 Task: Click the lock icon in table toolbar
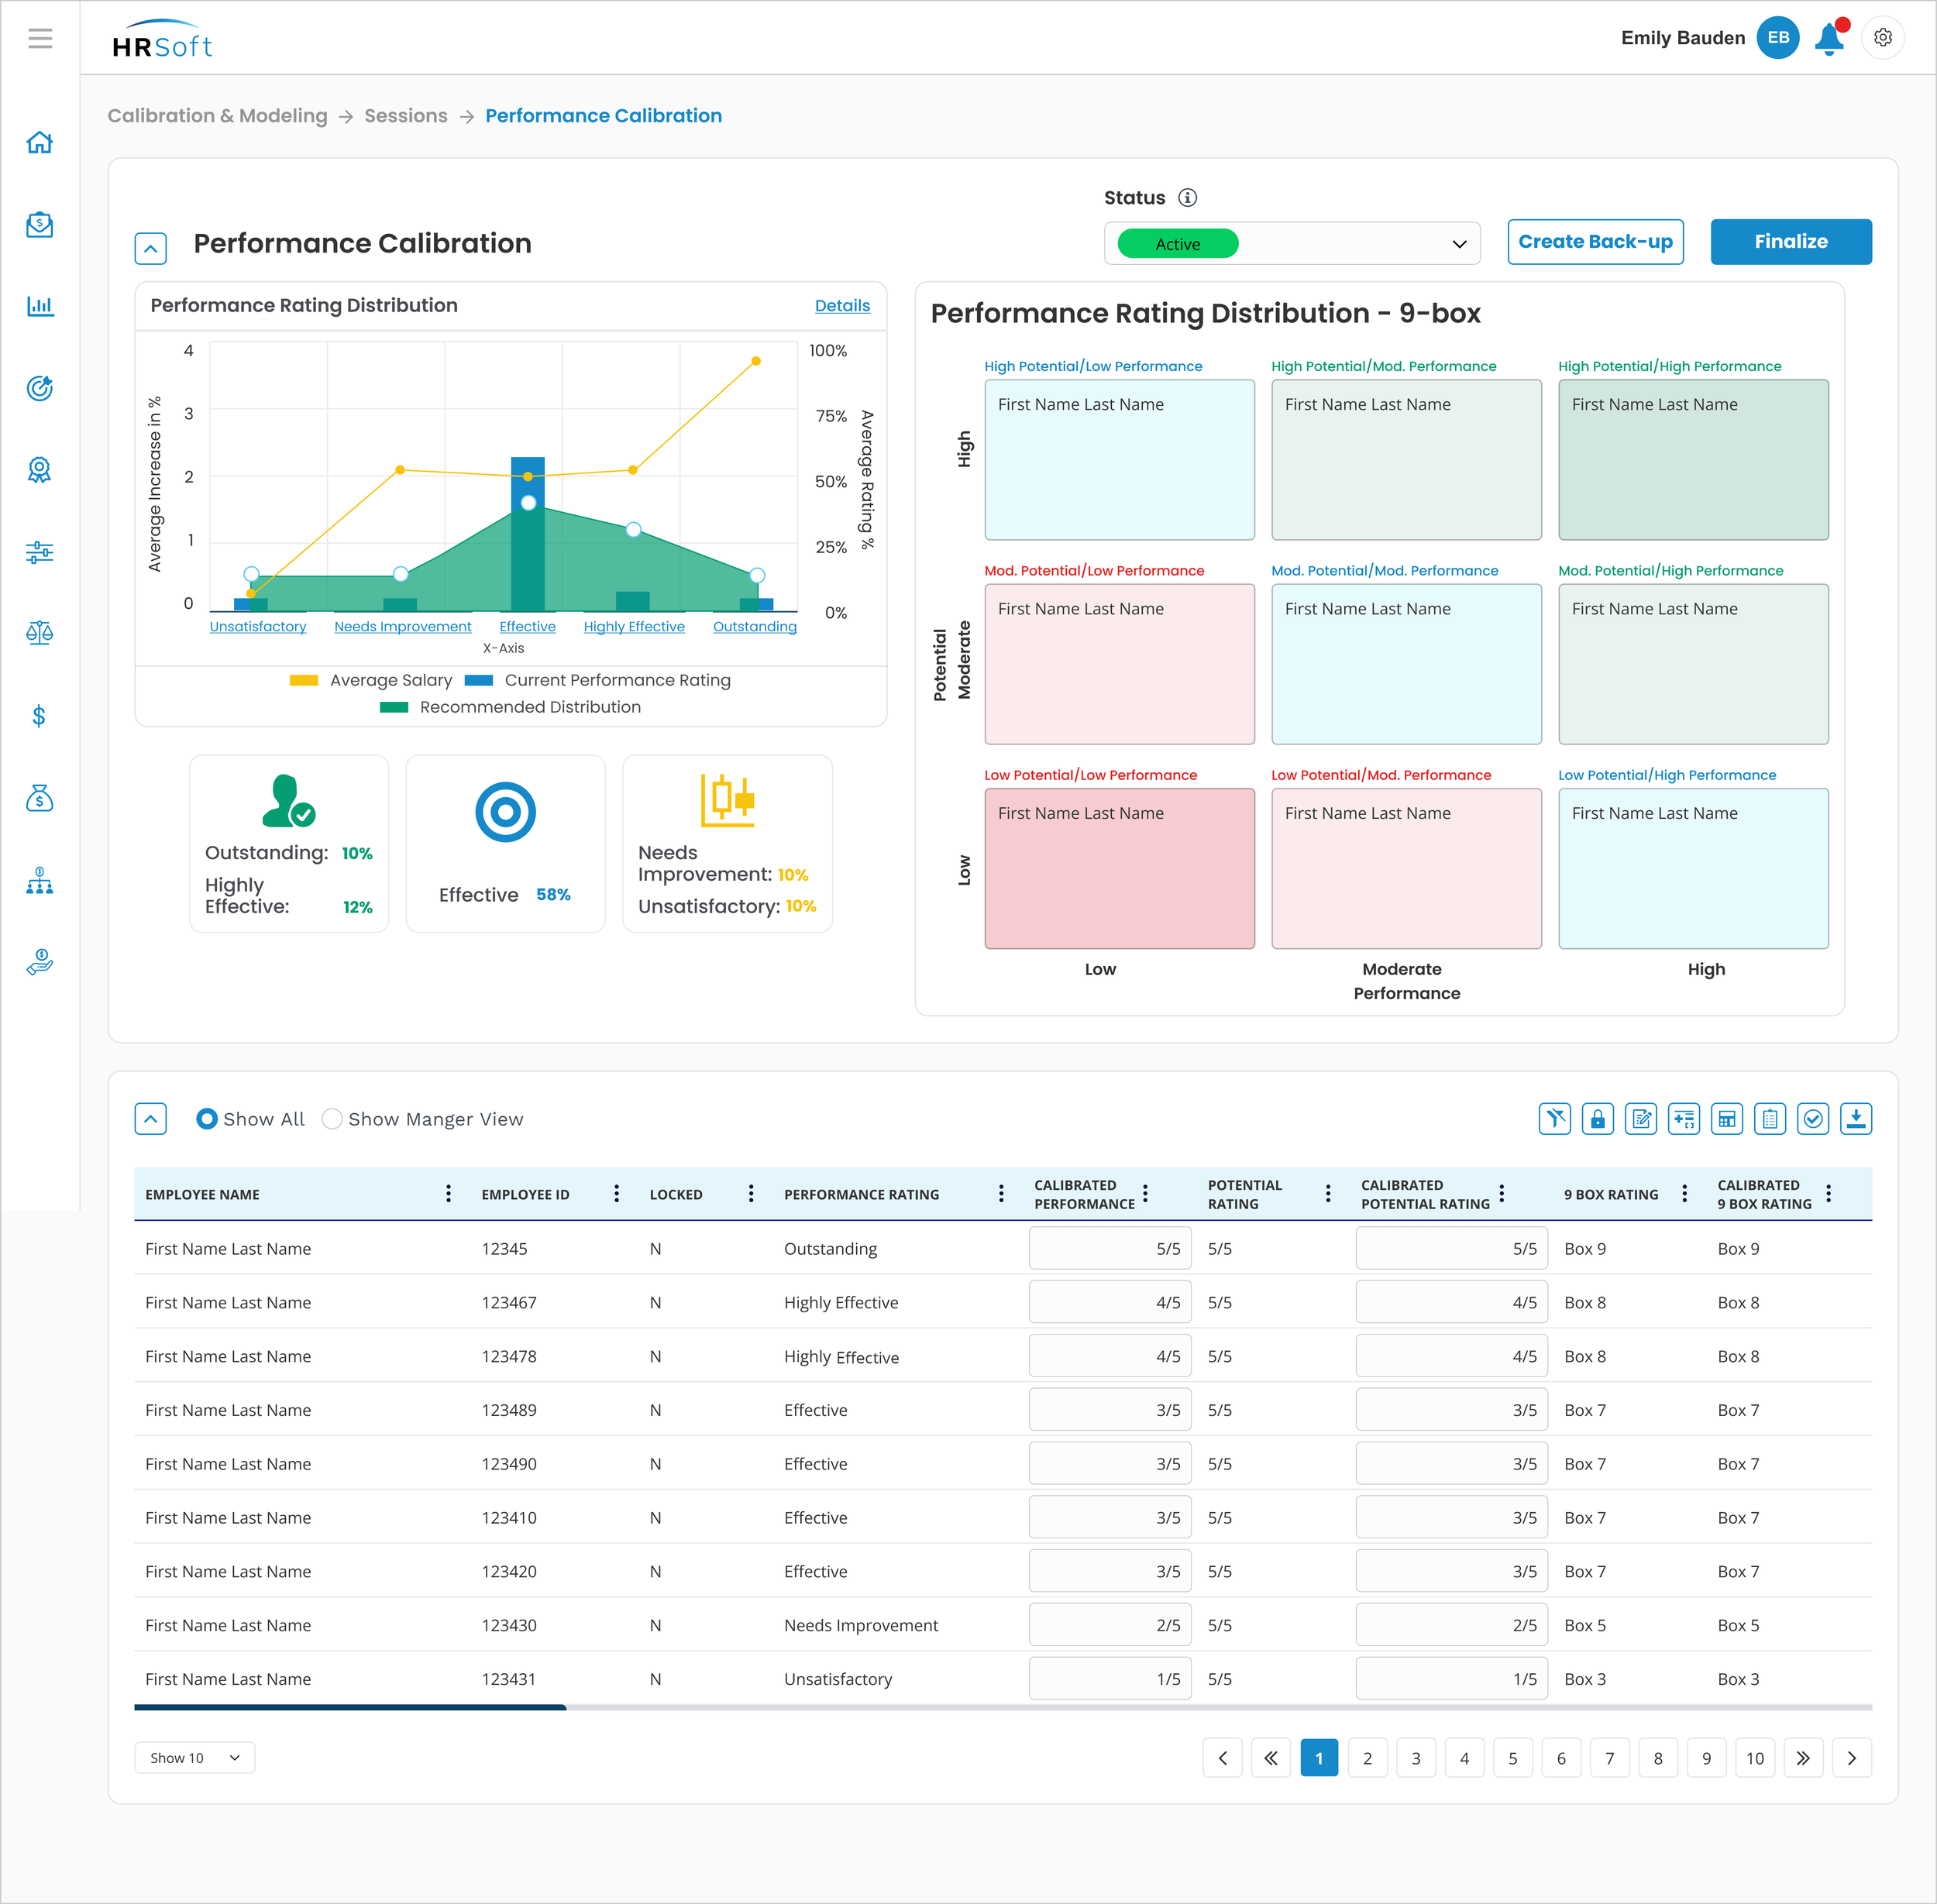pyautogui.click(x=1597, y=1119)
